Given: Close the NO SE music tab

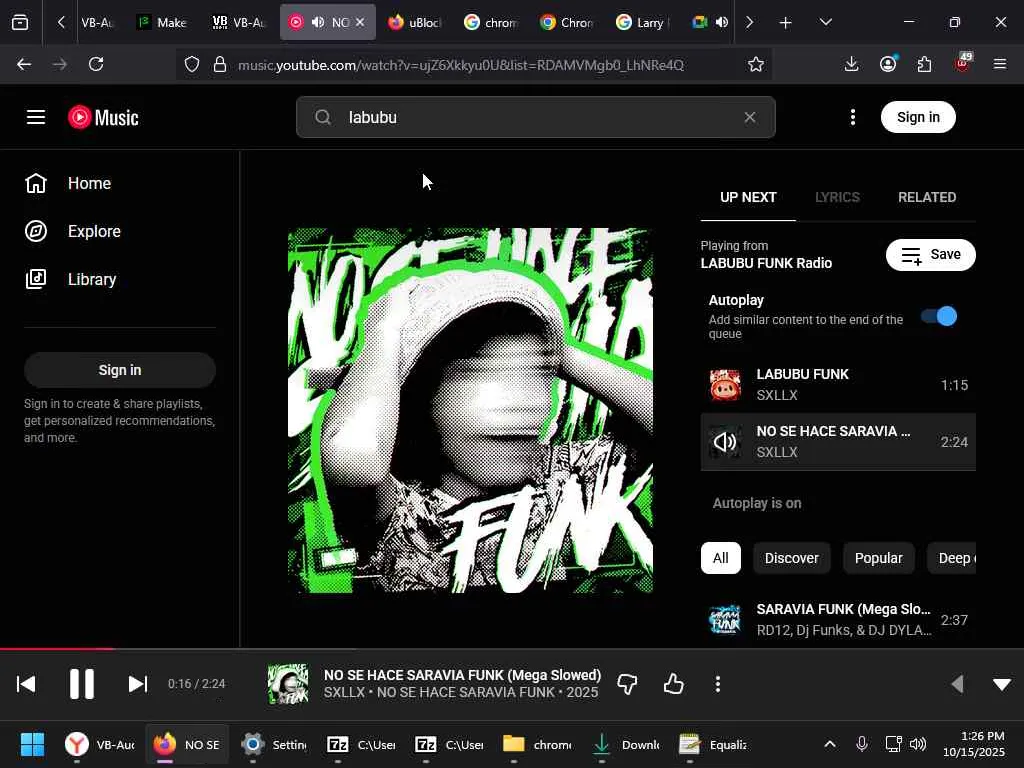Looking at the screenshot, I should click(x=360, y=22).
